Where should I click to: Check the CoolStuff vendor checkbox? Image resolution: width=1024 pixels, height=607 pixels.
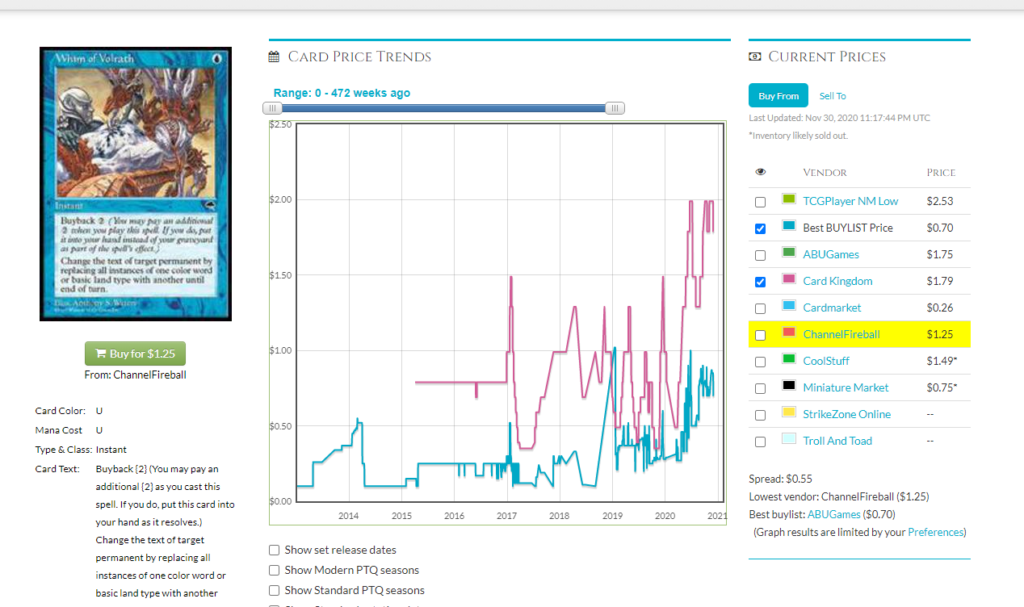(x=760, y=362)
